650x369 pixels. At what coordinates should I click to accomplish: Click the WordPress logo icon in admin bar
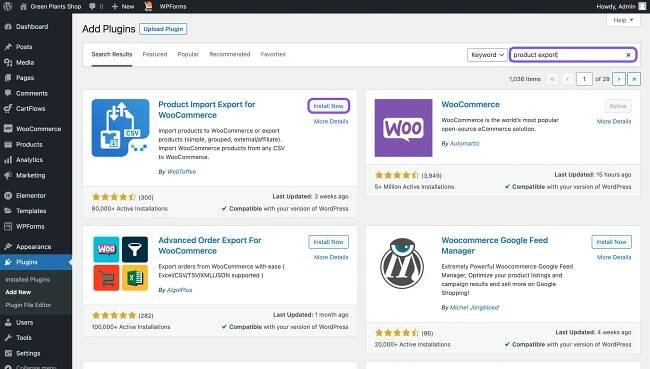tap(7, 6)
